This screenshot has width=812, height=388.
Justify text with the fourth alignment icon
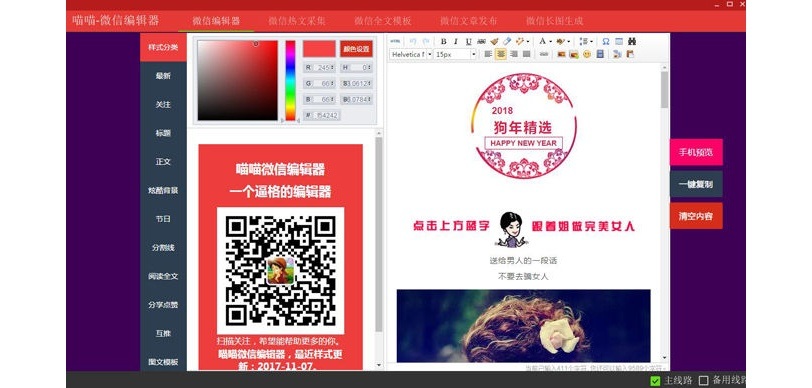[x=527, y=54]
